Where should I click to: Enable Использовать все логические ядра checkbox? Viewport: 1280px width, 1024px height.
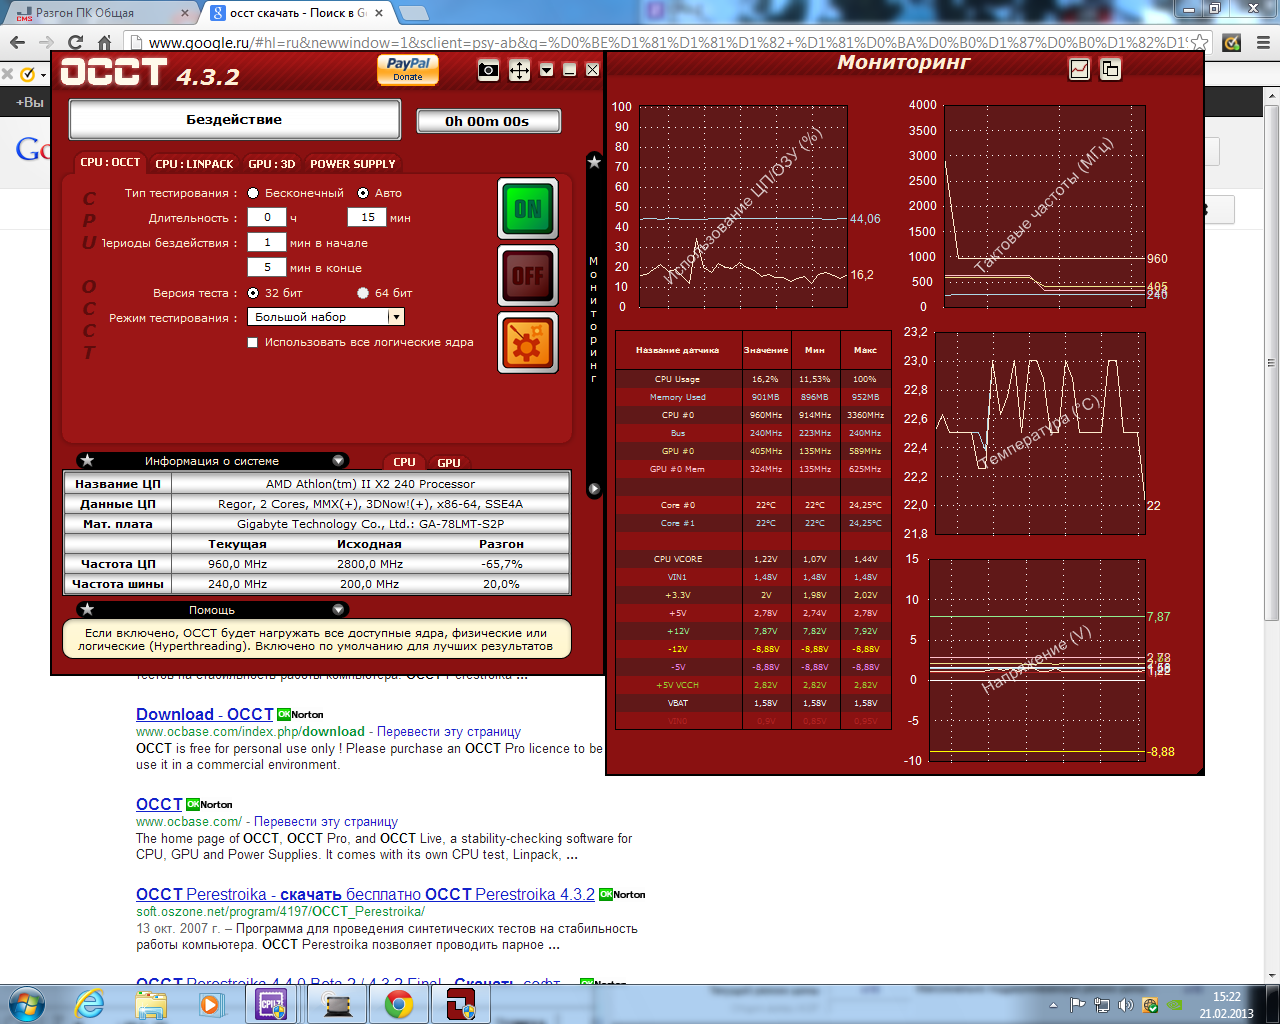click(253, 342)
